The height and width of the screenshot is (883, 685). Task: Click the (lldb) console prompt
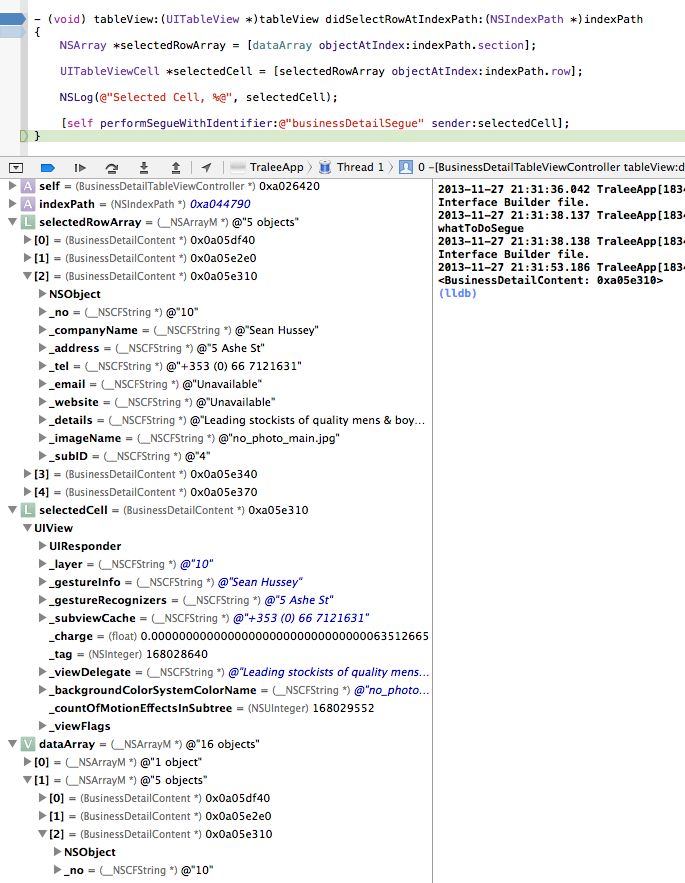click(457, 293)
